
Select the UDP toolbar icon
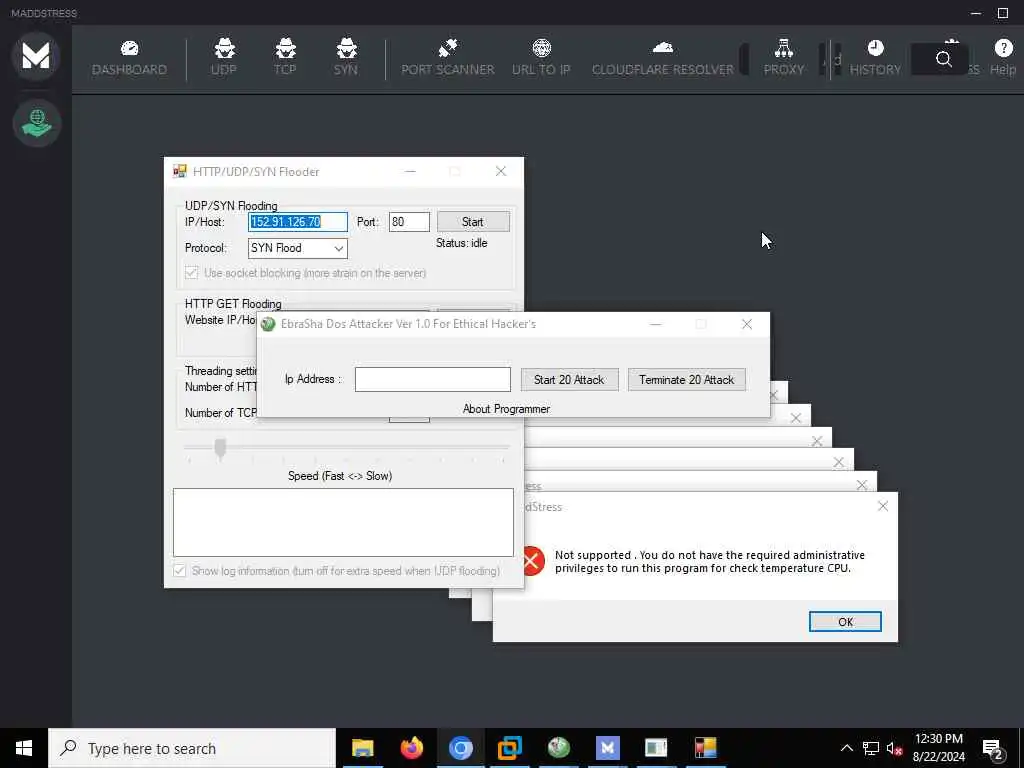coord(224,57)
